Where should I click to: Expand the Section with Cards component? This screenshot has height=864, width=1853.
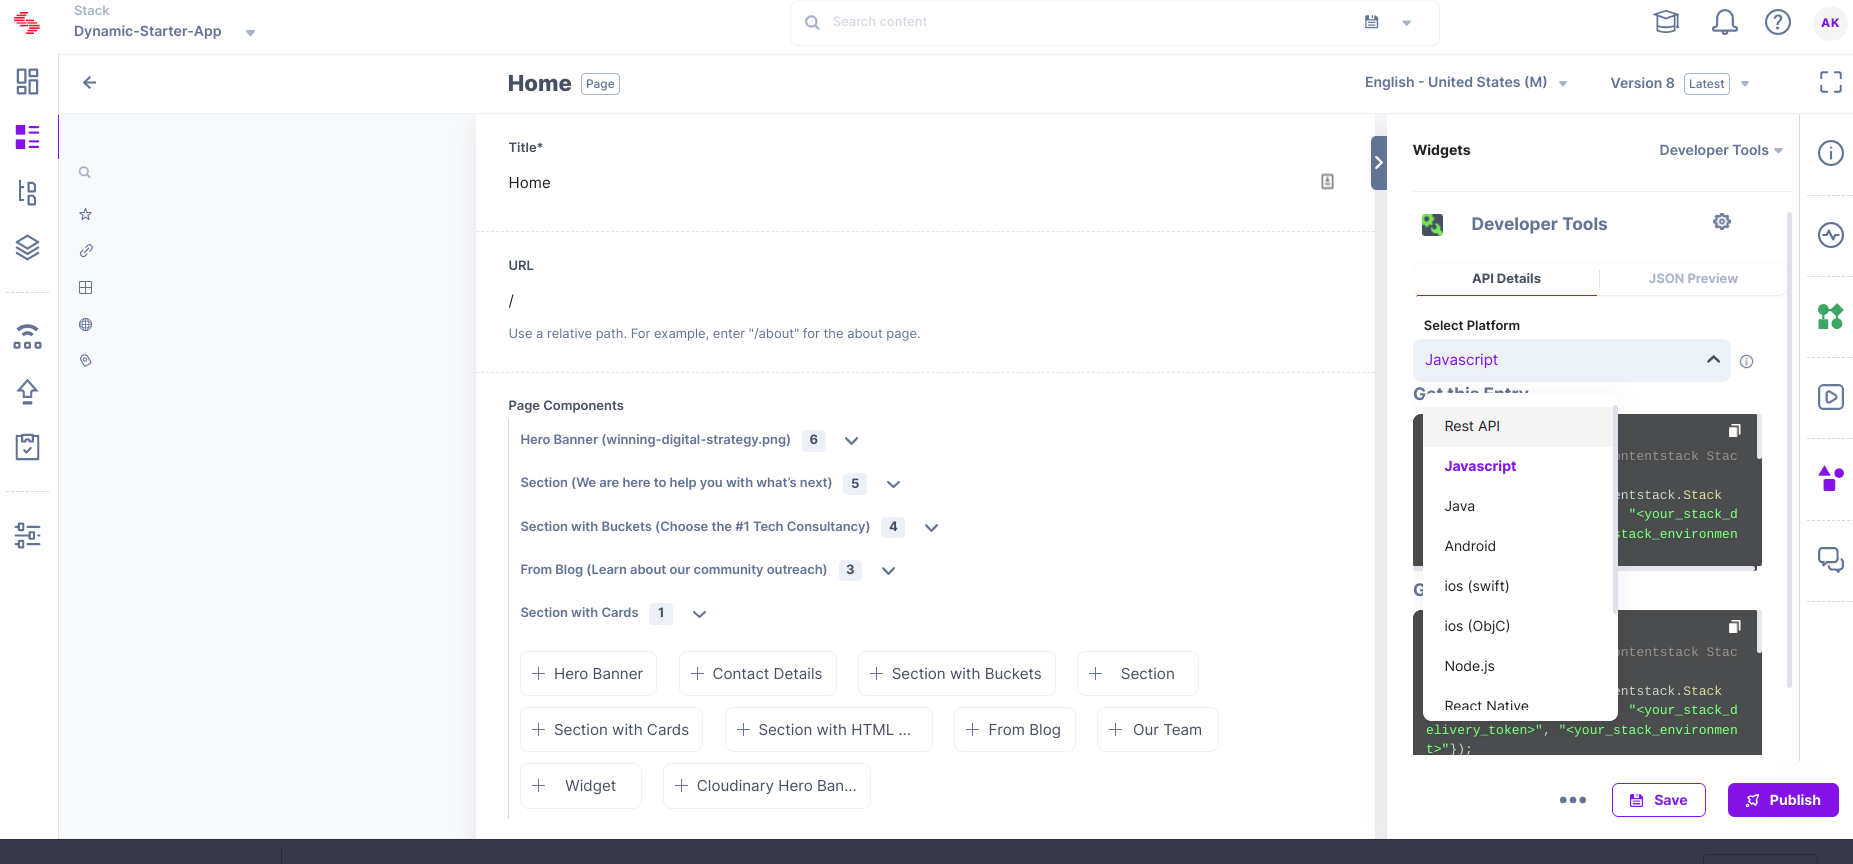click(x=700, y=614)
